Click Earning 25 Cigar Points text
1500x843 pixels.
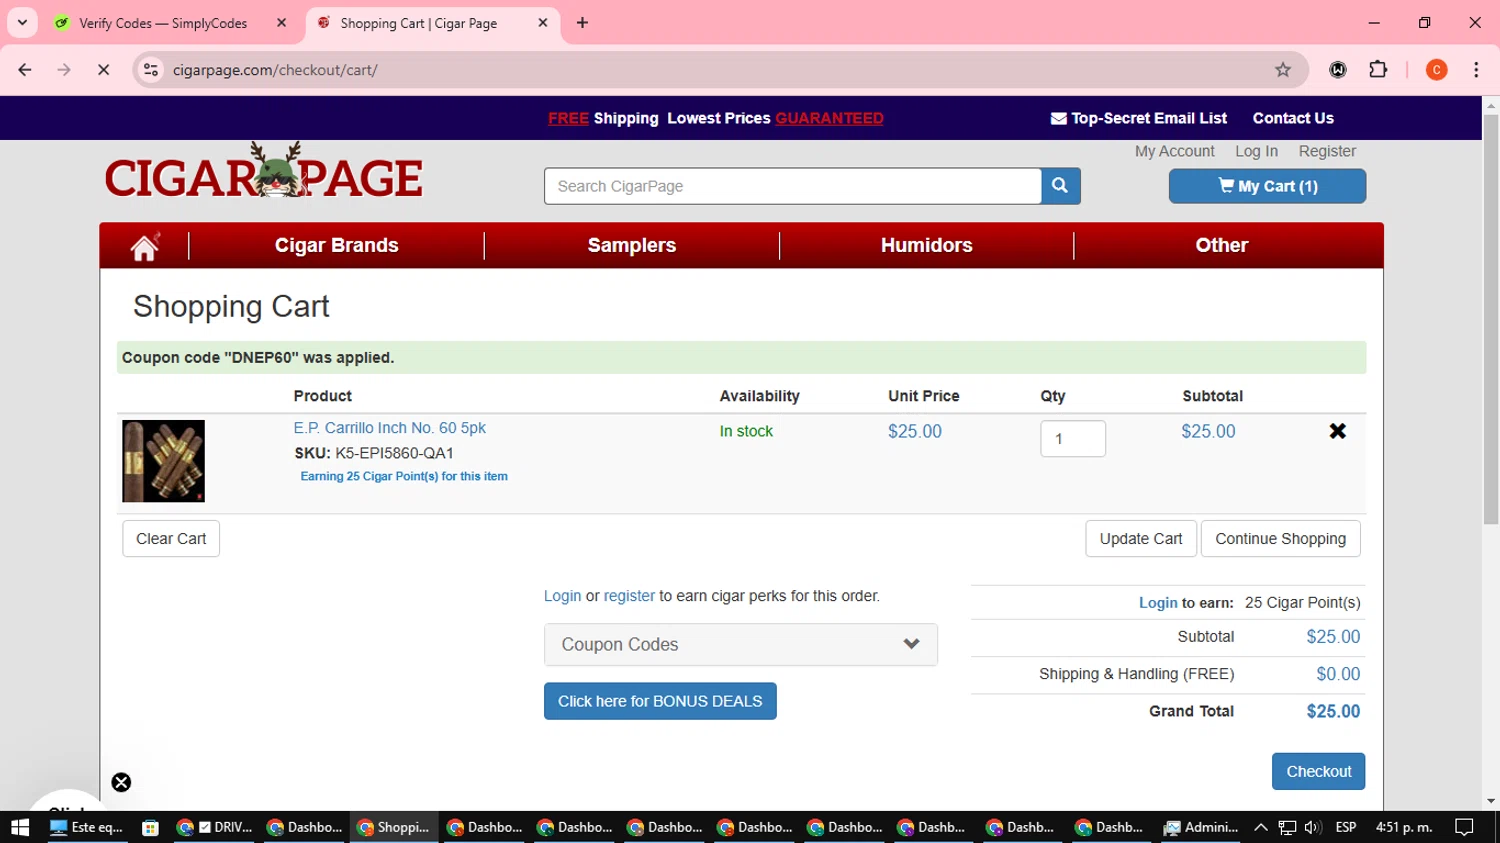[404, 476]
